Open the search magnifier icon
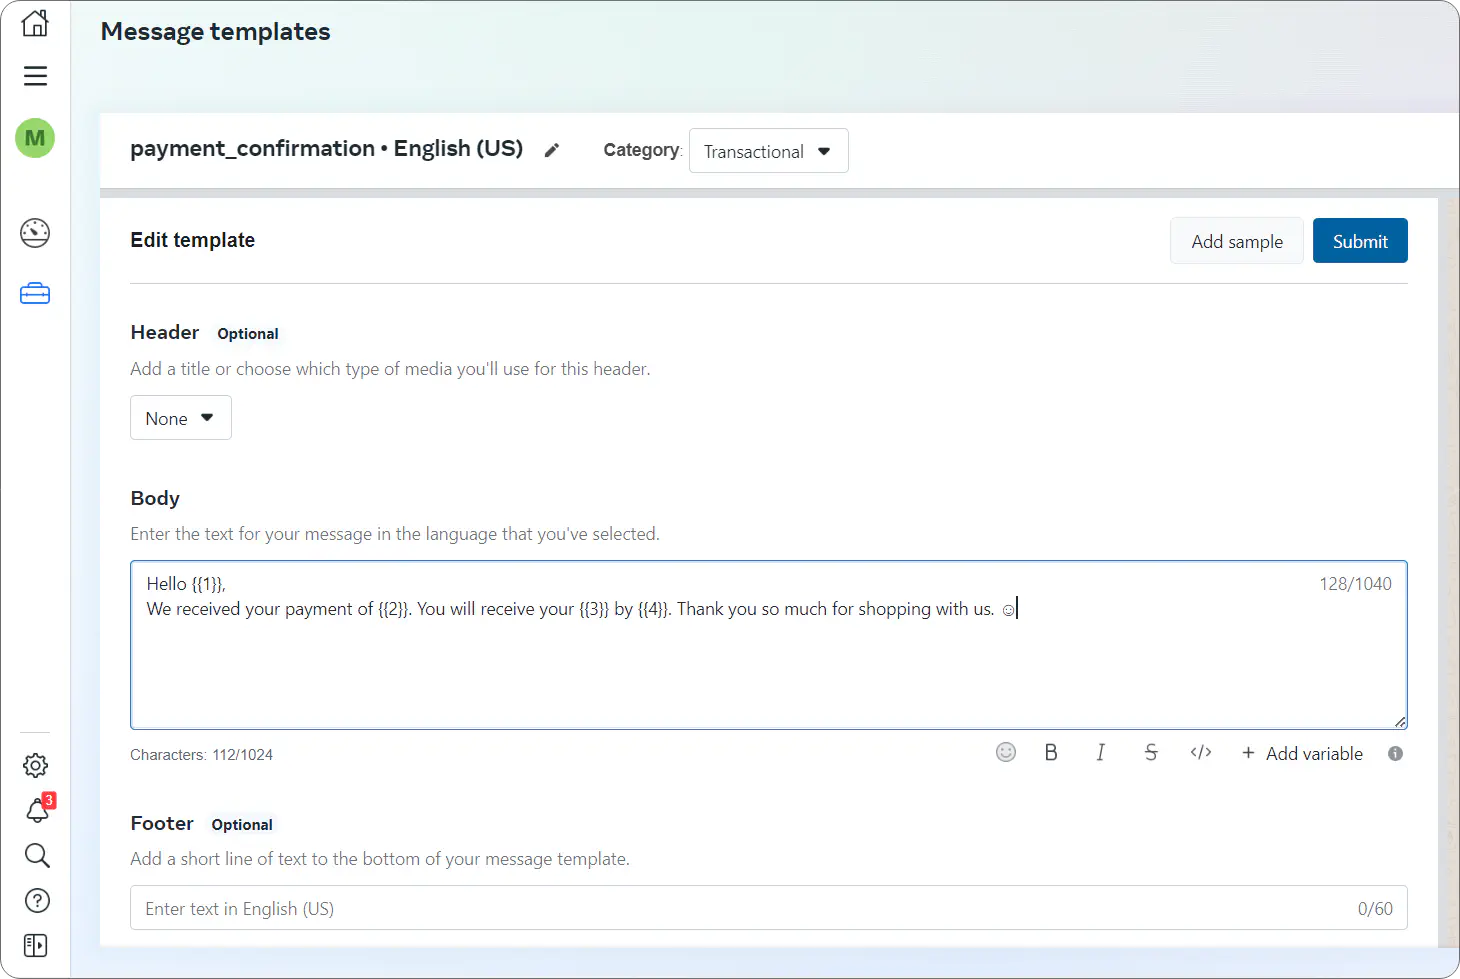 (37, 855)
